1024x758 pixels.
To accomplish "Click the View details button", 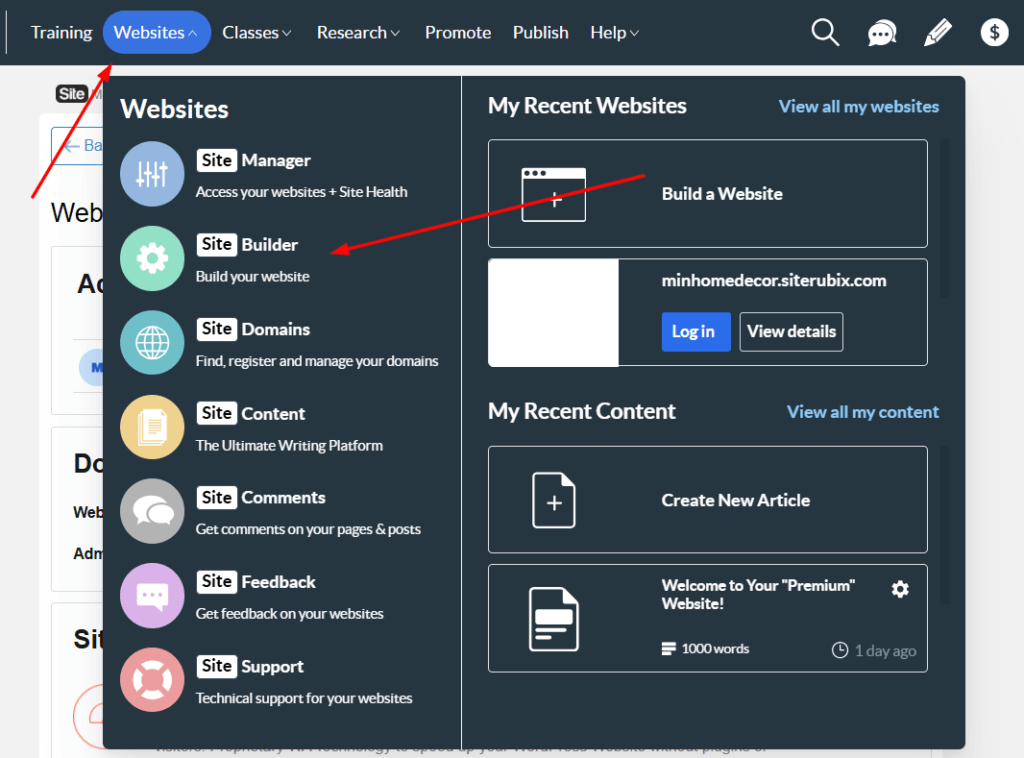I will tap(791, 332).
